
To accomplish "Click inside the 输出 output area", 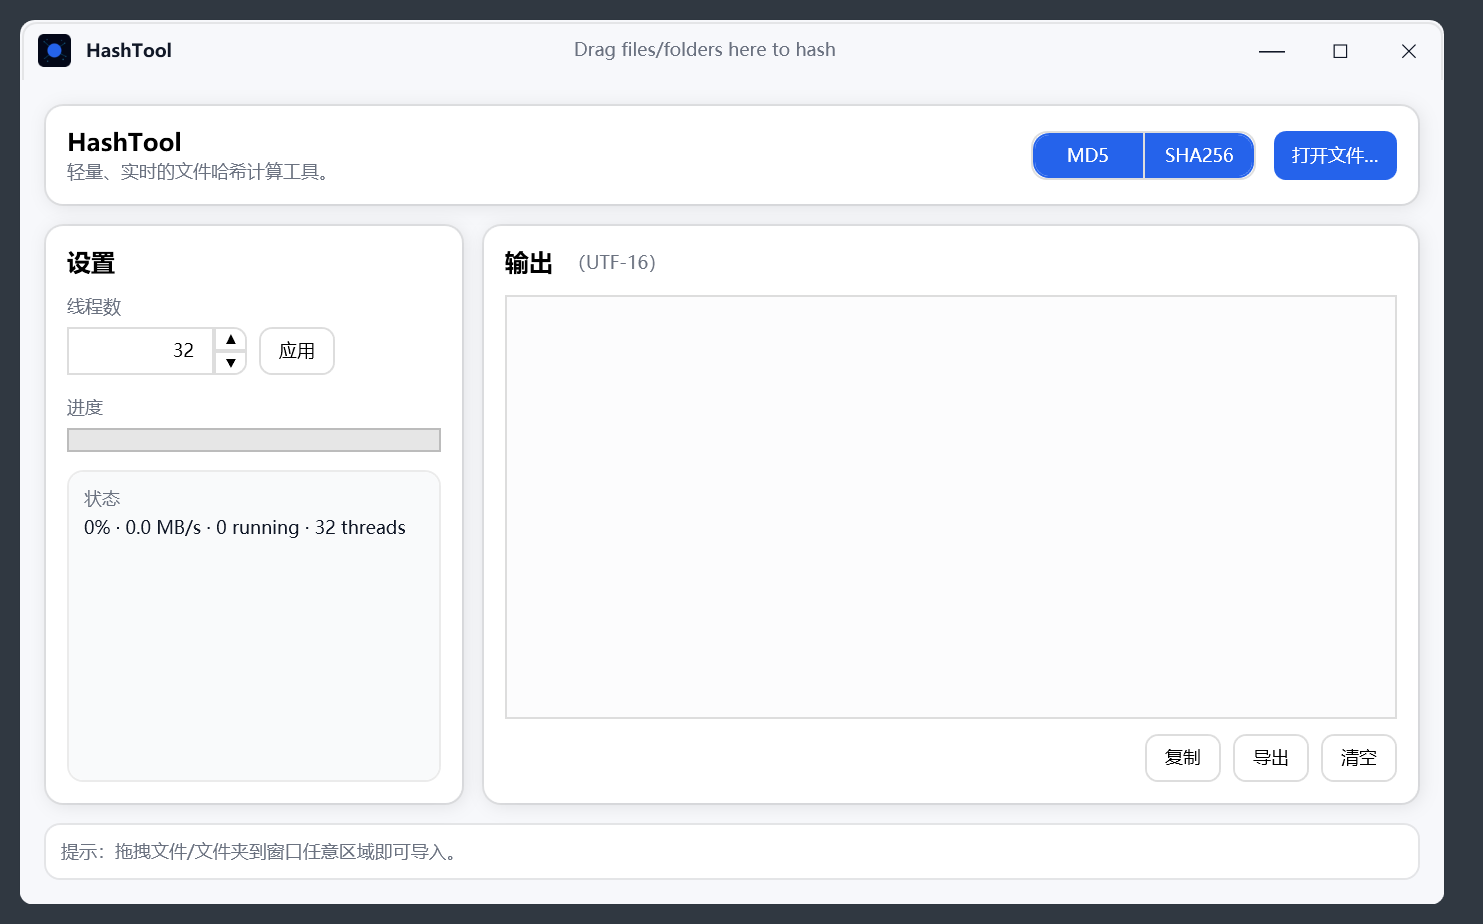I will (950, 505).
